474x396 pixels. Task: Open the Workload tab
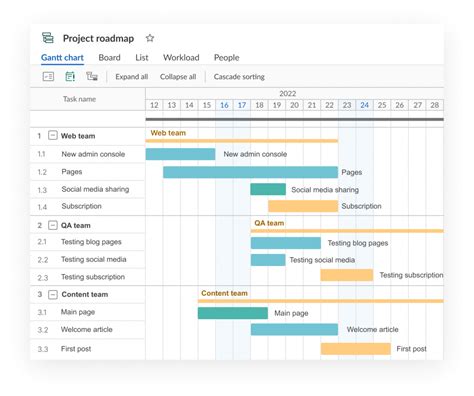click(181, 58)
